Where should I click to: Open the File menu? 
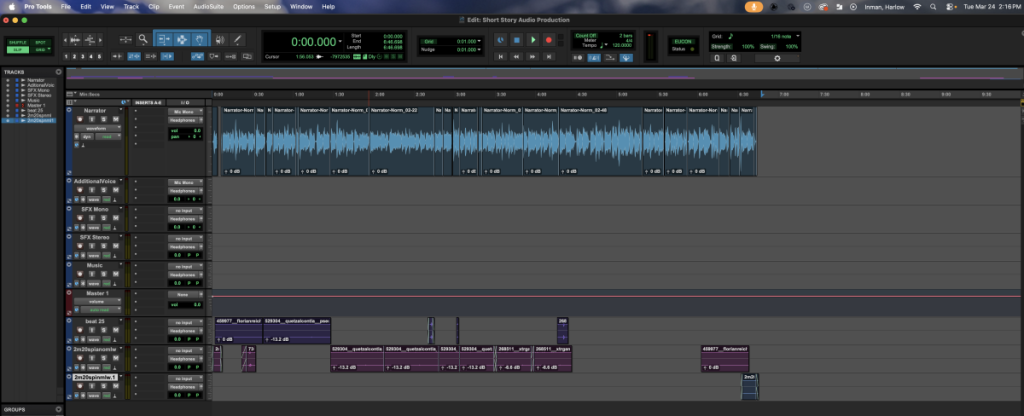65,7
